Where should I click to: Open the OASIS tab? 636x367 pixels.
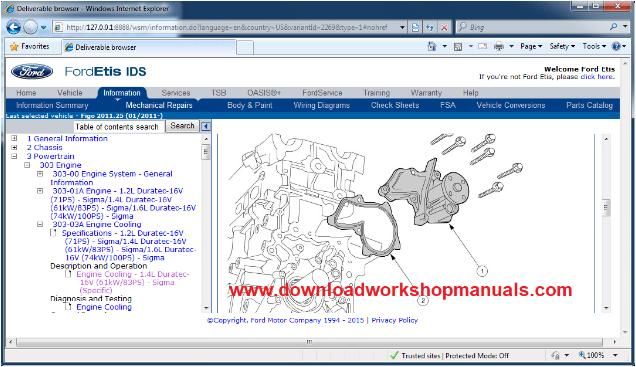pos(264,93)
